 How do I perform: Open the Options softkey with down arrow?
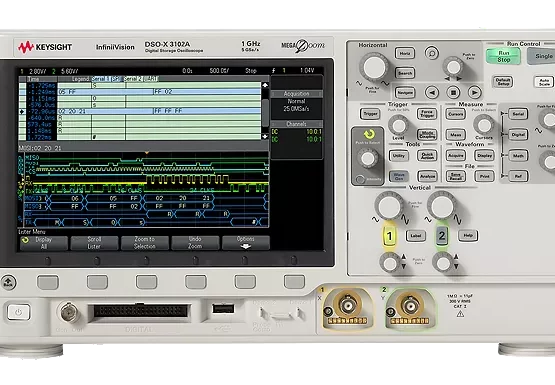(x=246, y=243)
